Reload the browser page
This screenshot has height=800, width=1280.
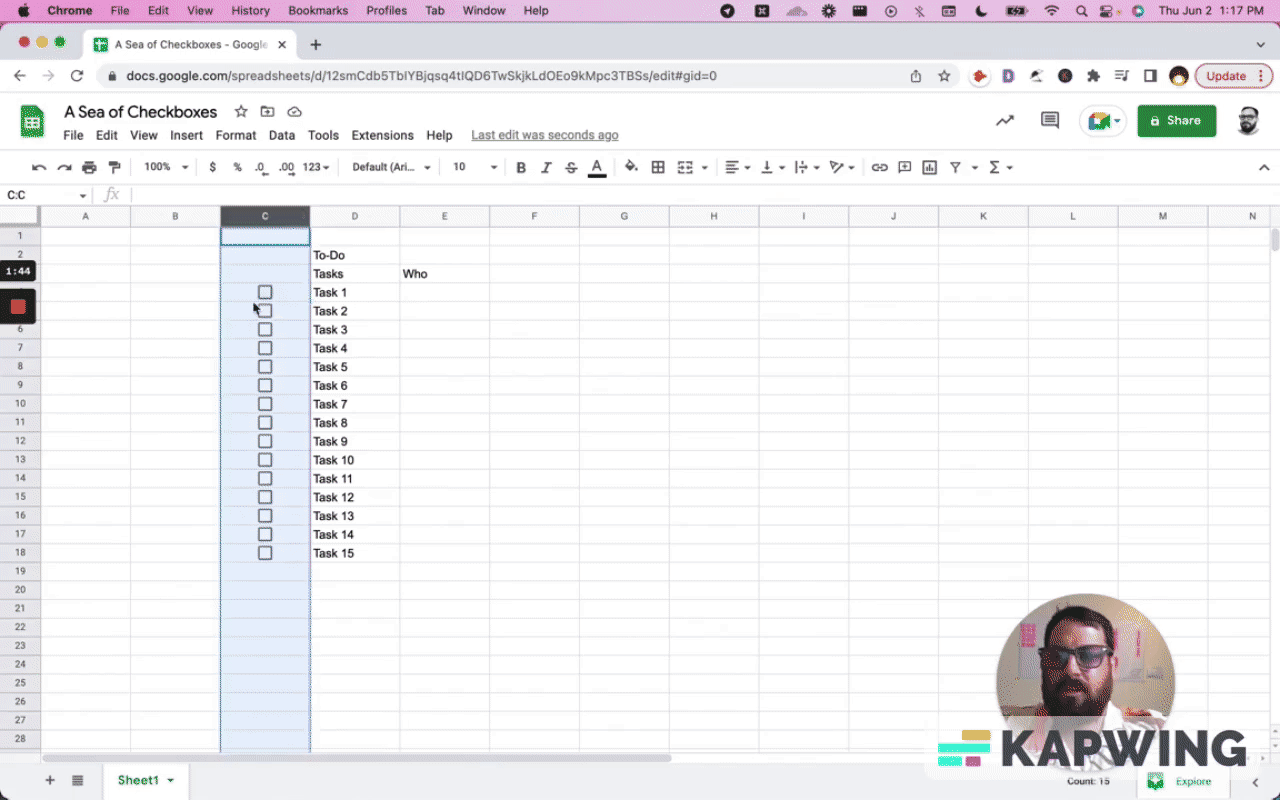pyautogui.click(x=77, y=76)
